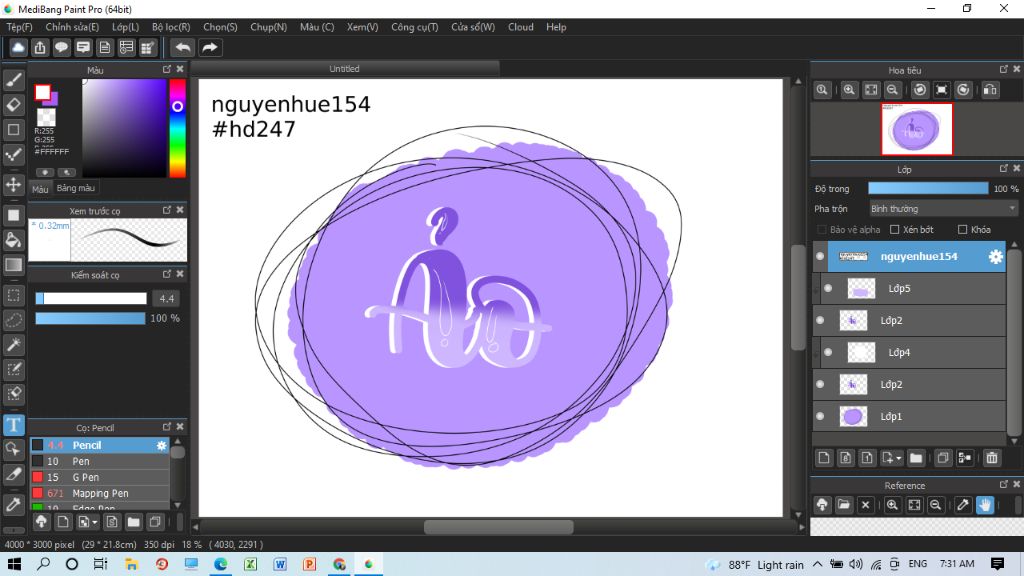This screenshot has width=1024, height=576.
Task: Hide the Lớp1 layer
Action: tap(820, 417)
